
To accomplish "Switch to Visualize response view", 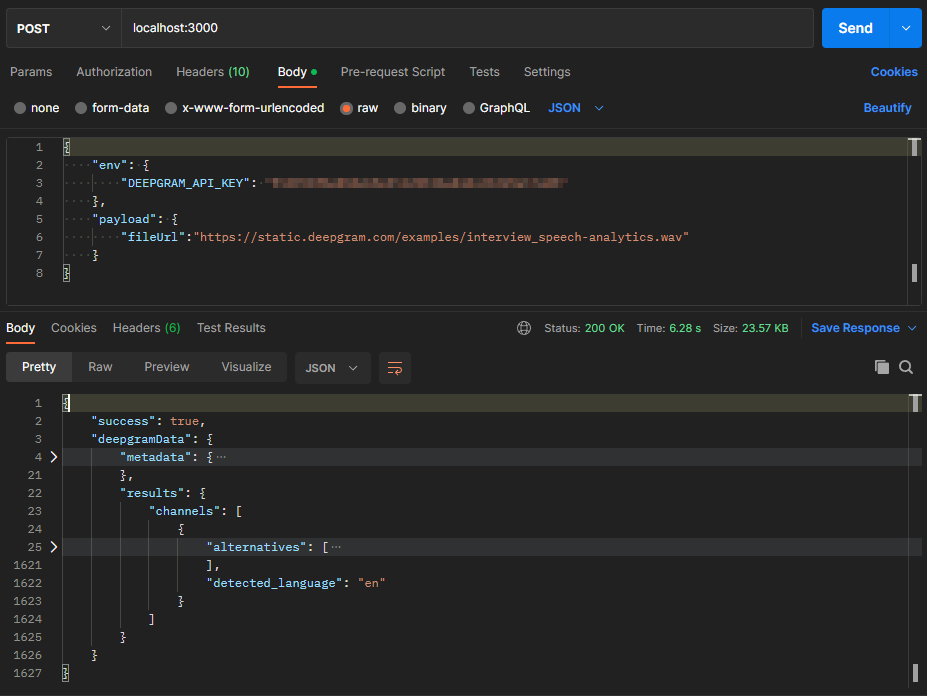I will tap(247, 367).
